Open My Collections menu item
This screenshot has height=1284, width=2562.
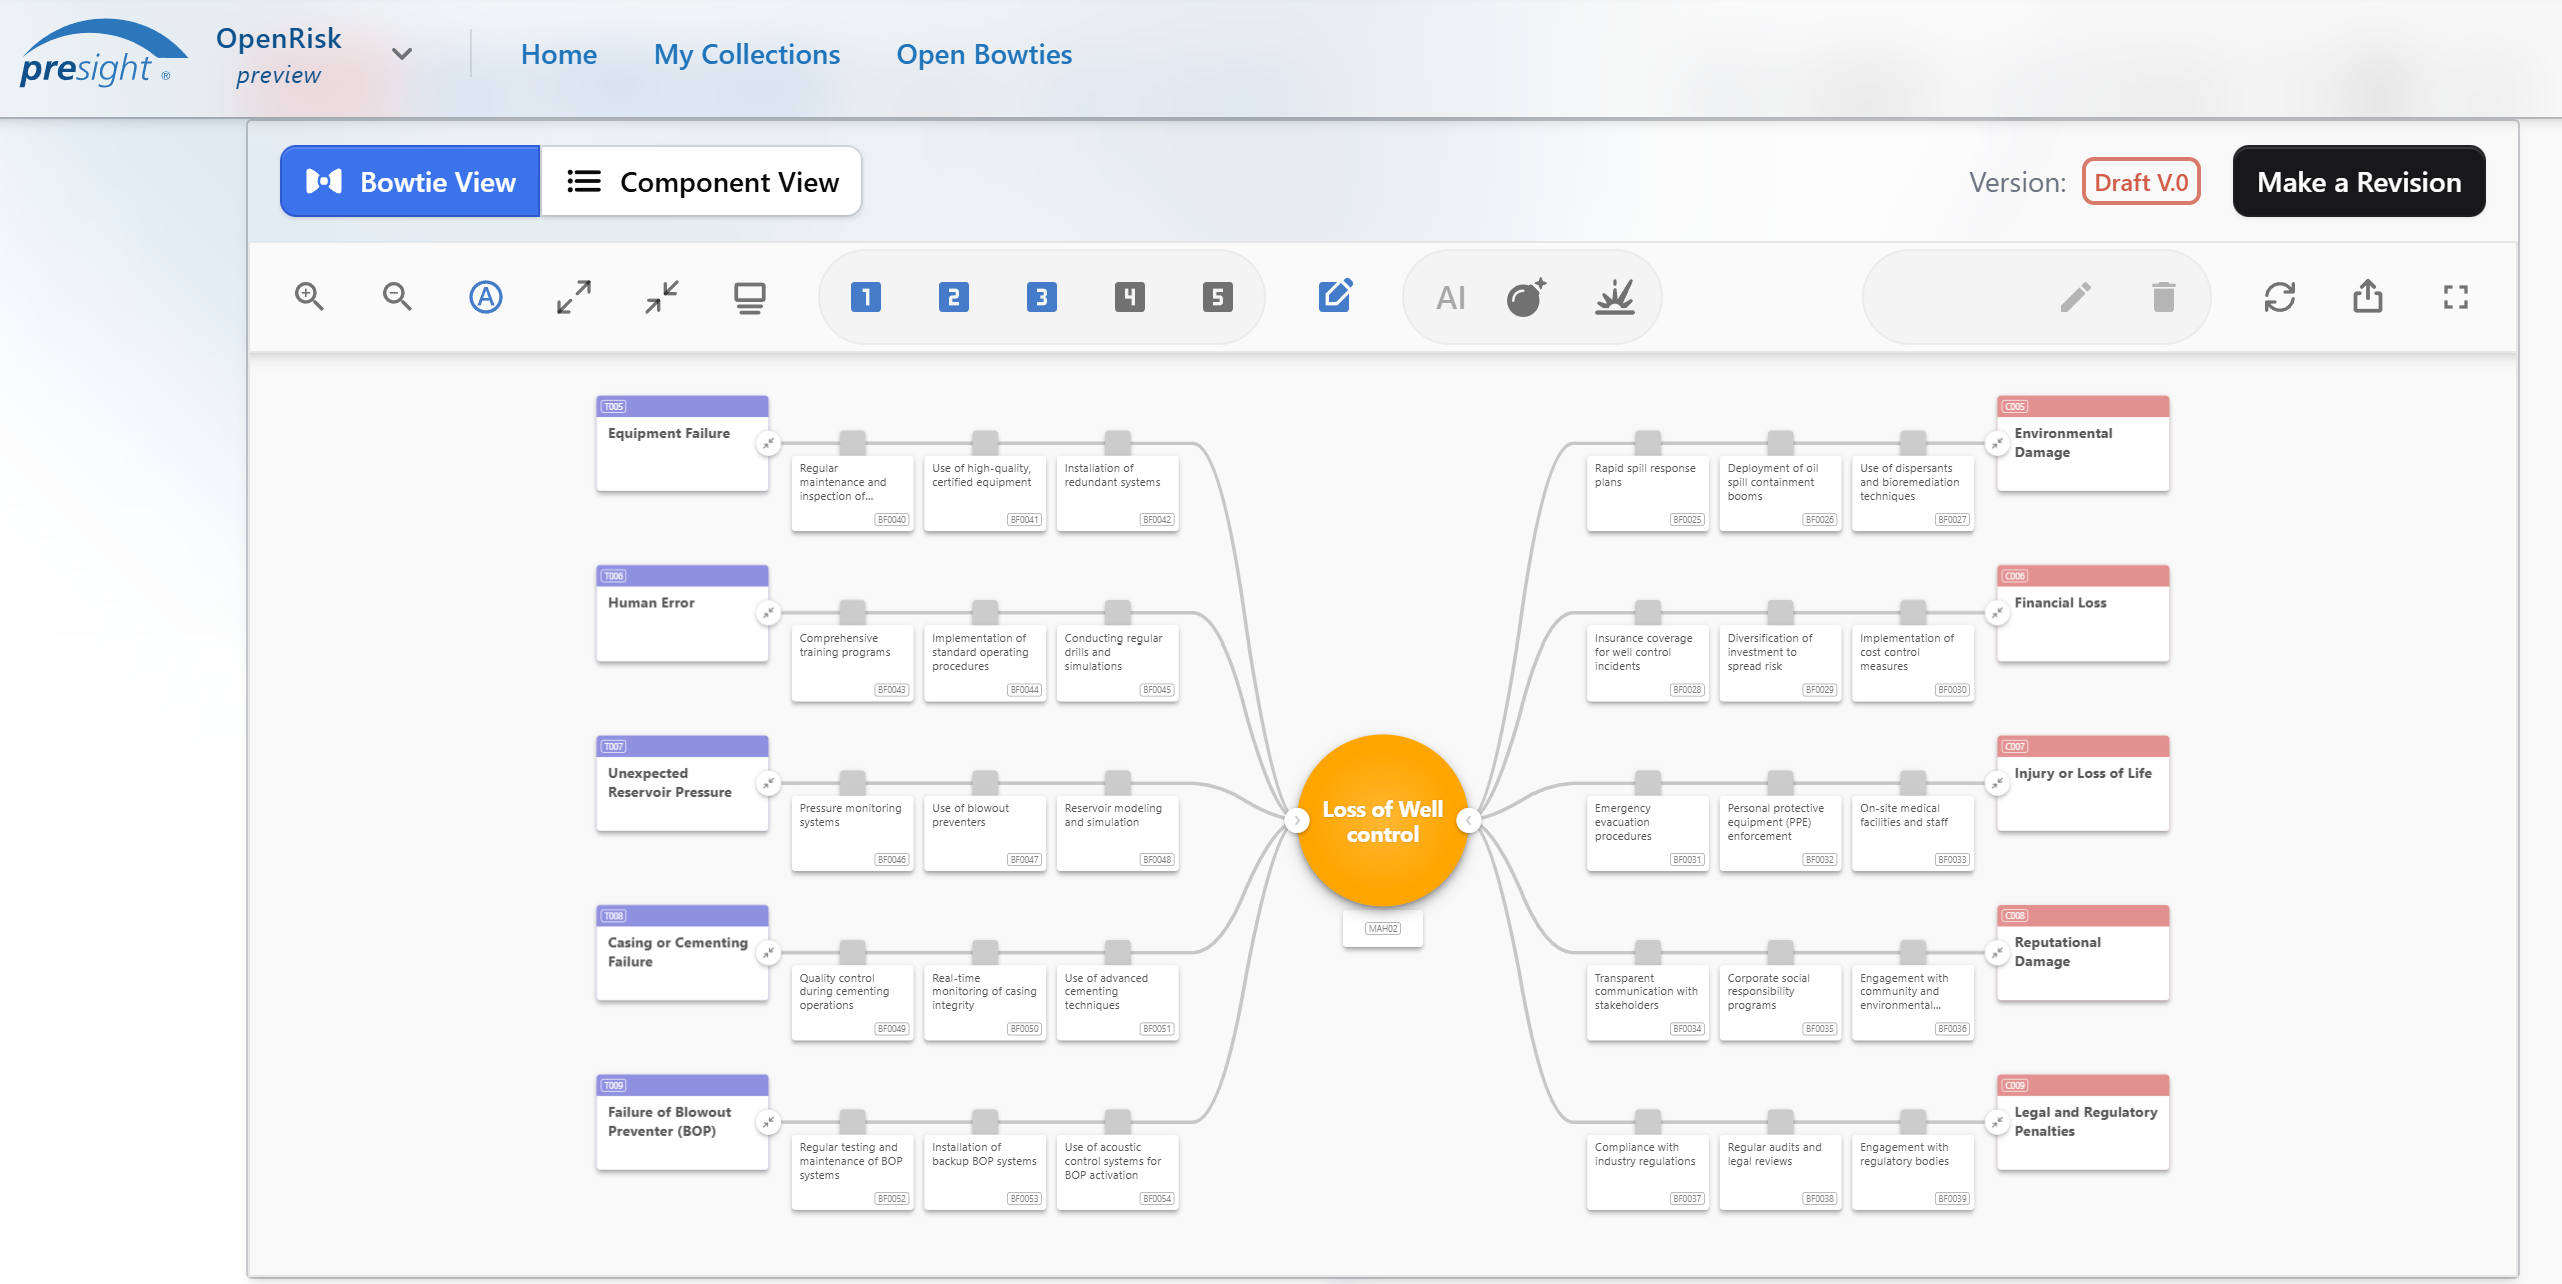[x=746, y=54]
